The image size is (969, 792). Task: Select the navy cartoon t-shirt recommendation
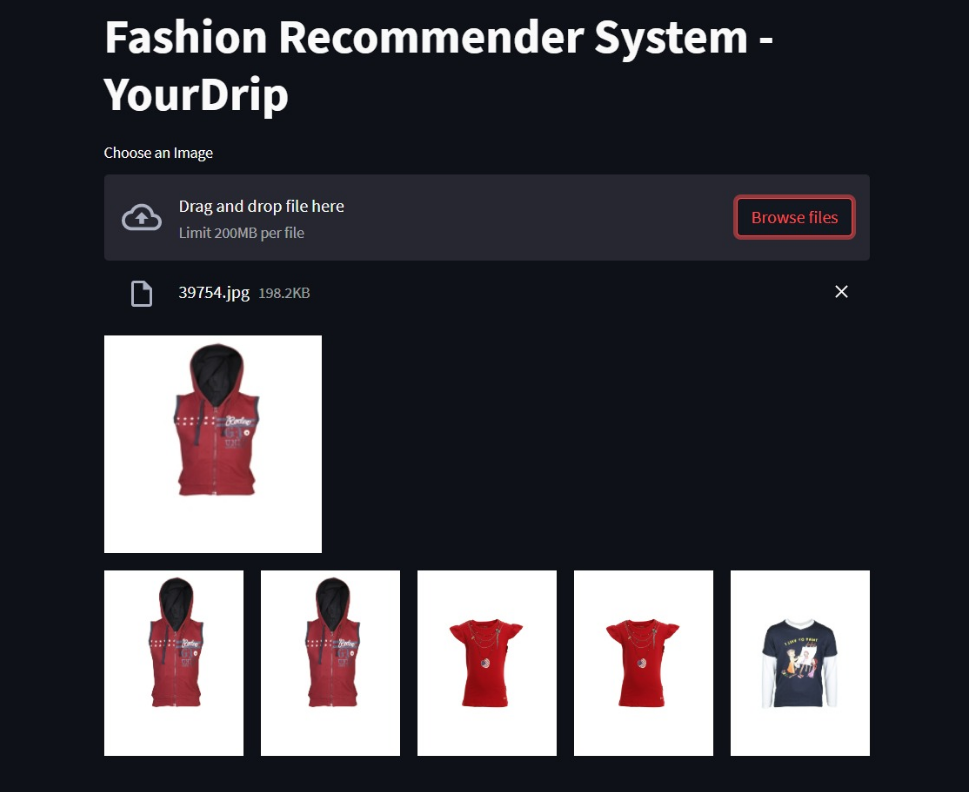tap(800, 663)
